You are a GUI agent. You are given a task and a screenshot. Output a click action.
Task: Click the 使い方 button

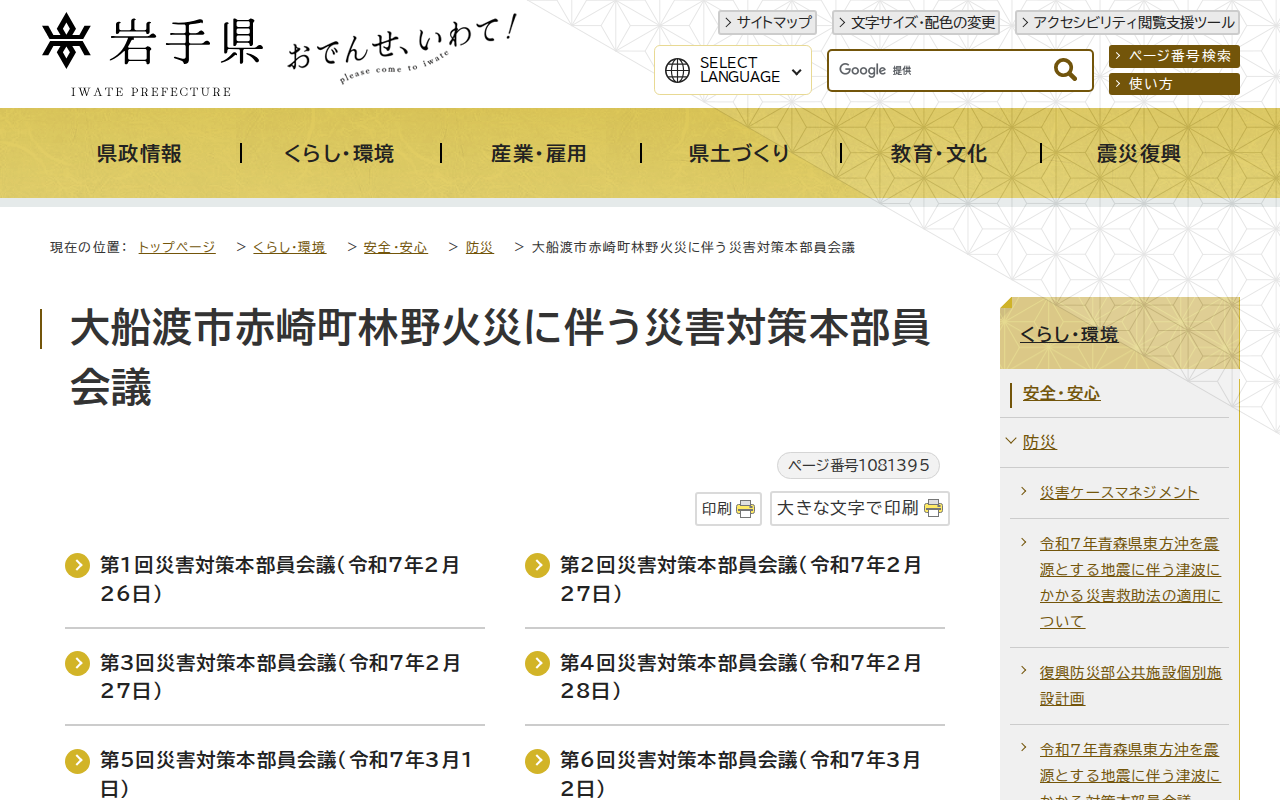click(x=1174, y=84)
